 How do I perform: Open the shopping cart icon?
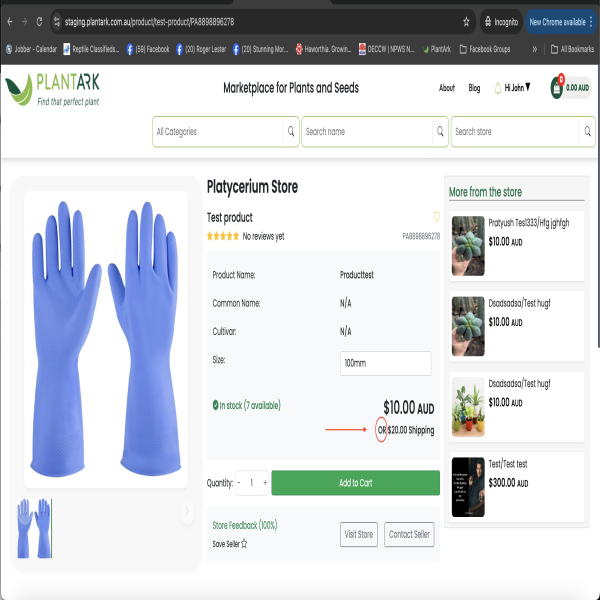[556, 88]
